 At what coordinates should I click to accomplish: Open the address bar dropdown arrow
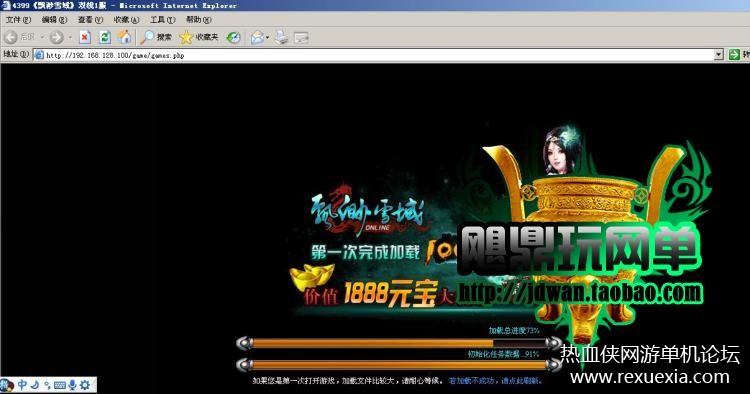pyautogui.click(x=719, y=55)
